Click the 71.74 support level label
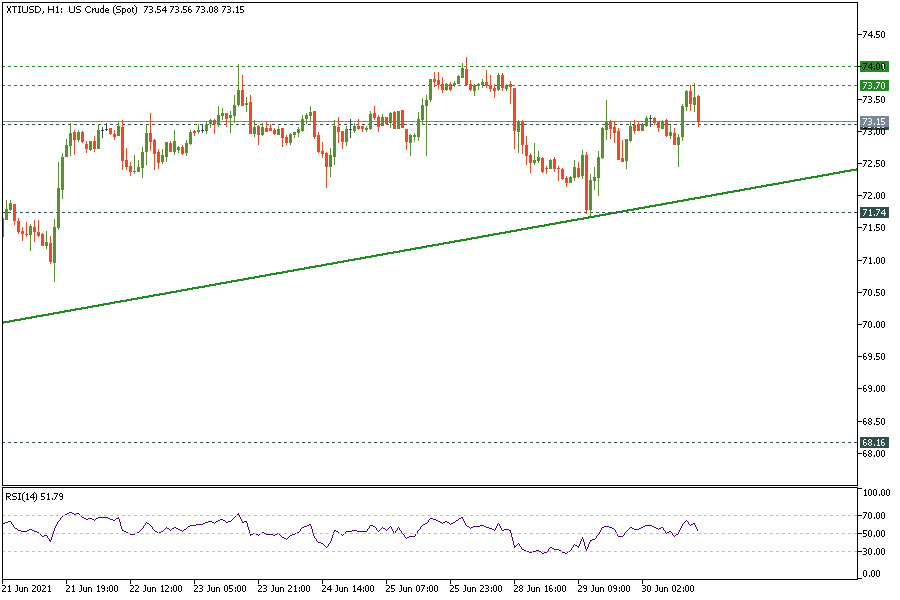This screenshot has height=600, width=900. pyautogui.click(x=873, y=213)
